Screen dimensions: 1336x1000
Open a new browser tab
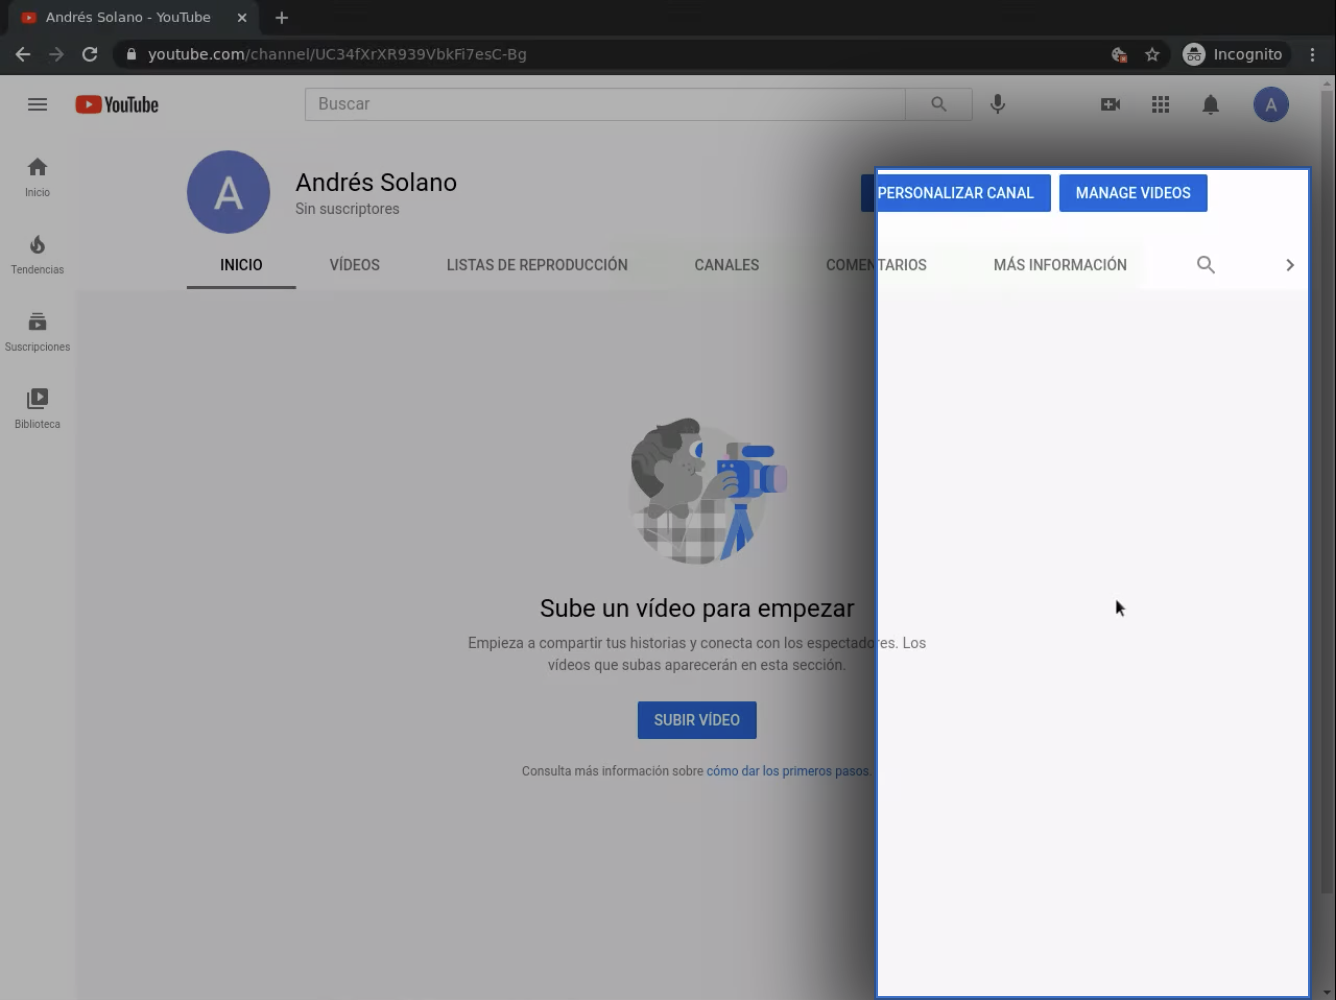click(281, 17)
